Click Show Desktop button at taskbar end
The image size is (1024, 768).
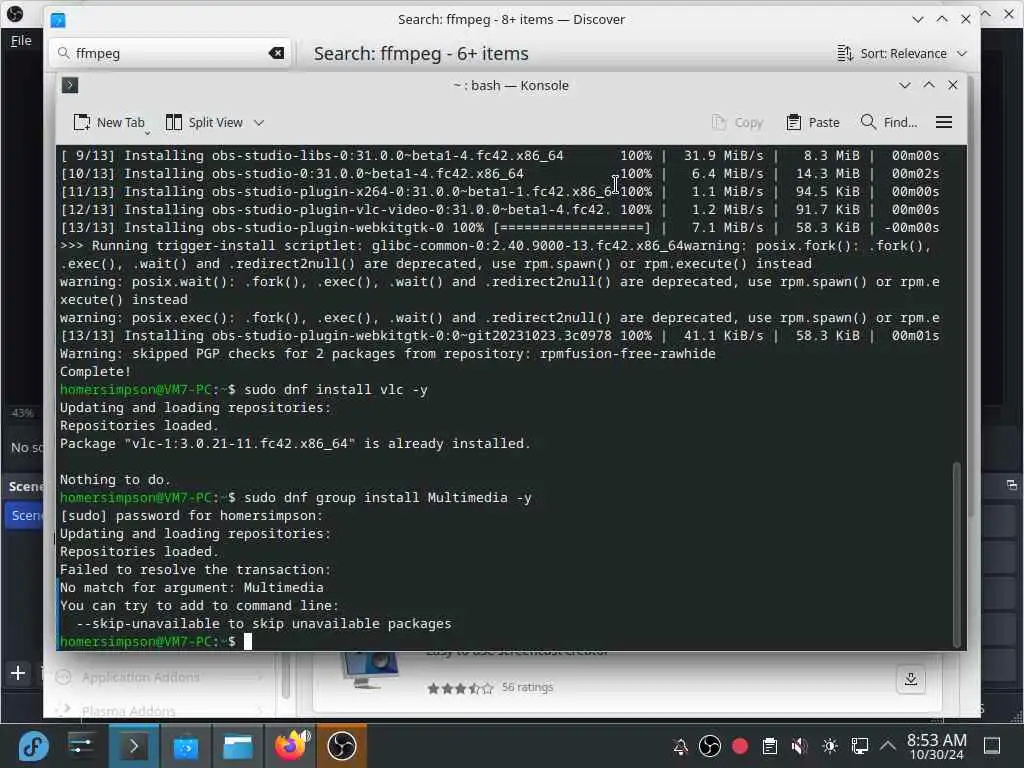coord(992,746)
